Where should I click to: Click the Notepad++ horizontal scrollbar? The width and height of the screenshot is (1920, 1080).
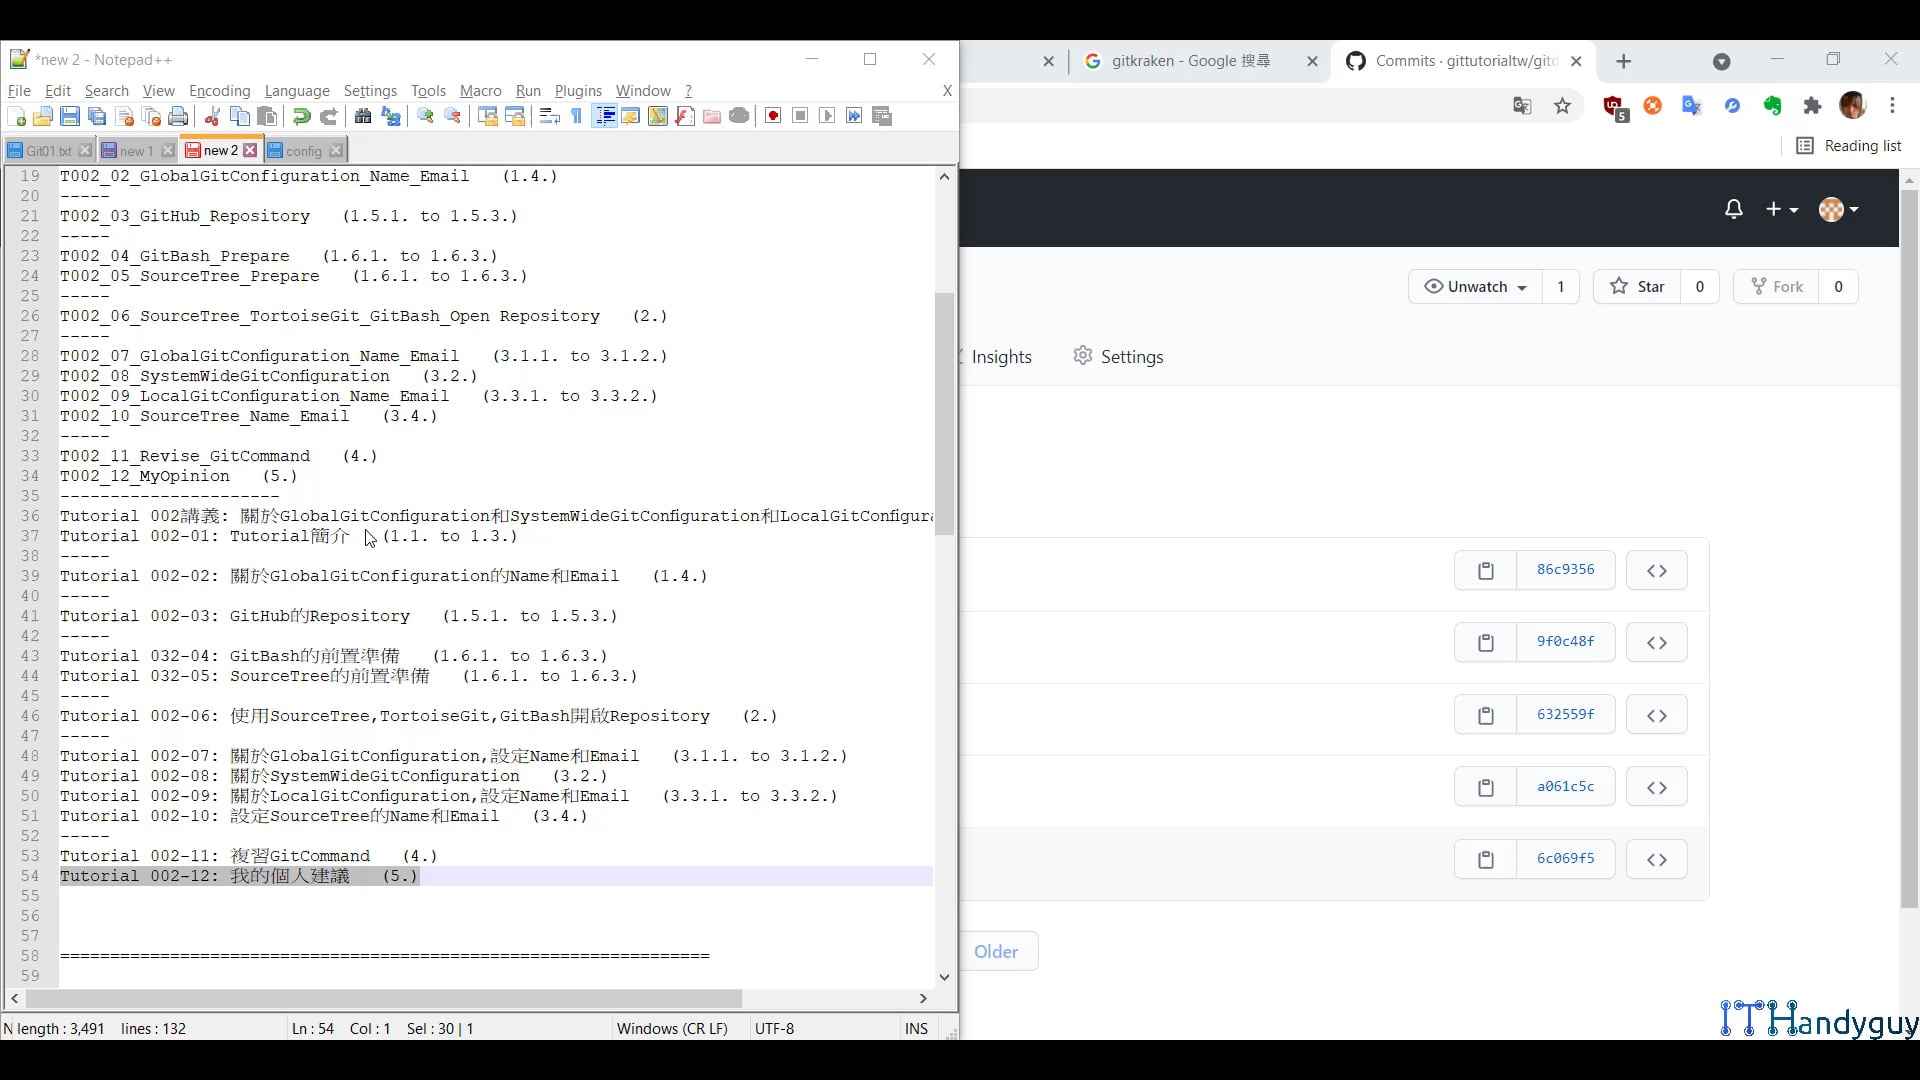pyautogui.click(x=384, y=999)
